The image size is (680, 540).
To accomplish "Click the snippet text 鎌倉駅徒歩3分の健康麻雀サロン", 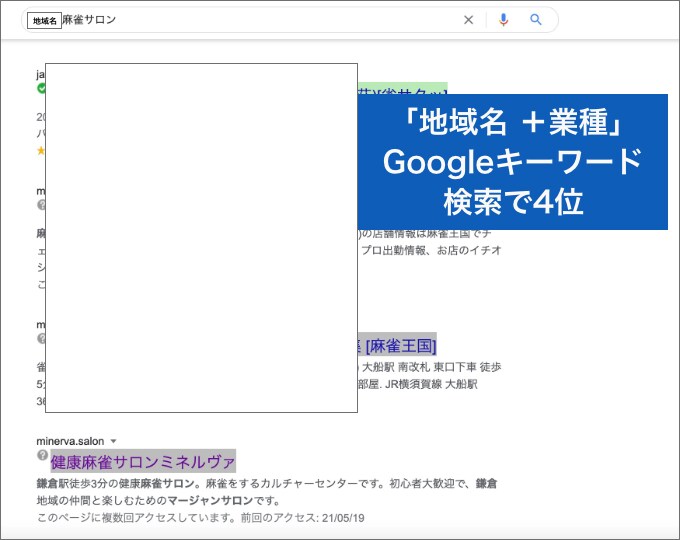I will point(115,484).
